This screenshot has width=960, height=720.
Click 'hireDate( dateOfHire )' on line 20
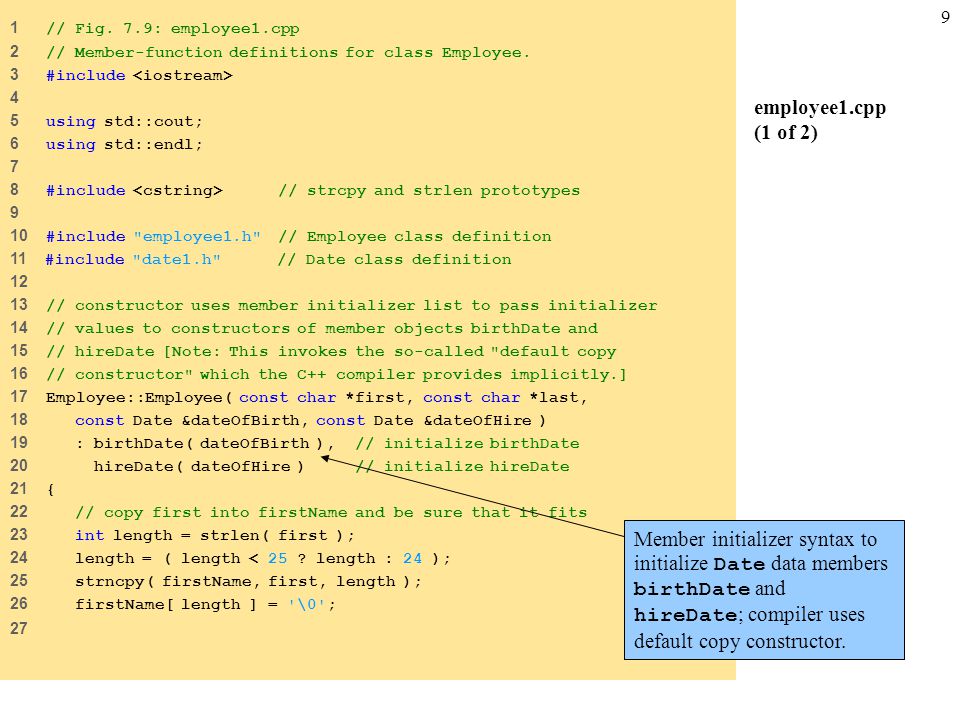click(198, 467)
